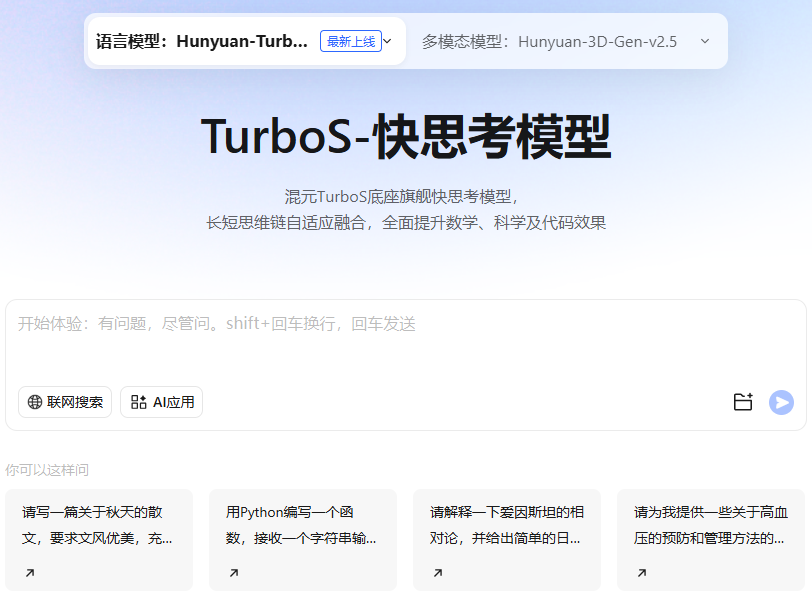The width and height of the screenshot is (812, 592).
Task: Open the language model Hunyuan-Turbo selector
Action: (x=246, y=41)
